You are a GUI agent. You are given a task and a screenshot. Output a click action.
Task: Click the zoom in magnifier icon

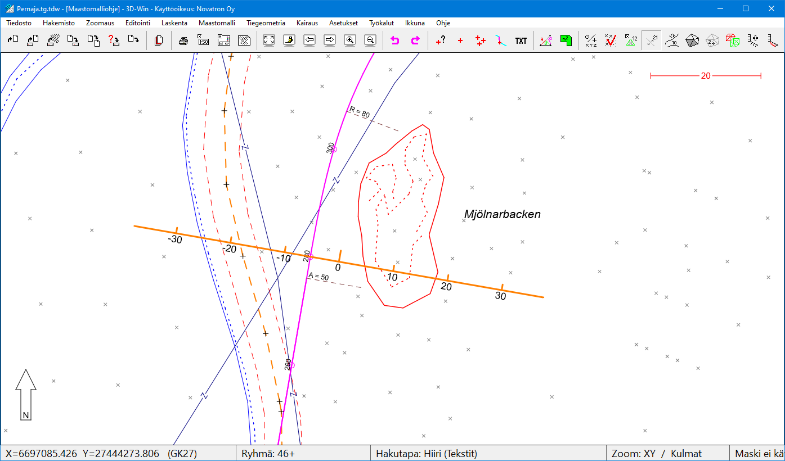[350, 40]
